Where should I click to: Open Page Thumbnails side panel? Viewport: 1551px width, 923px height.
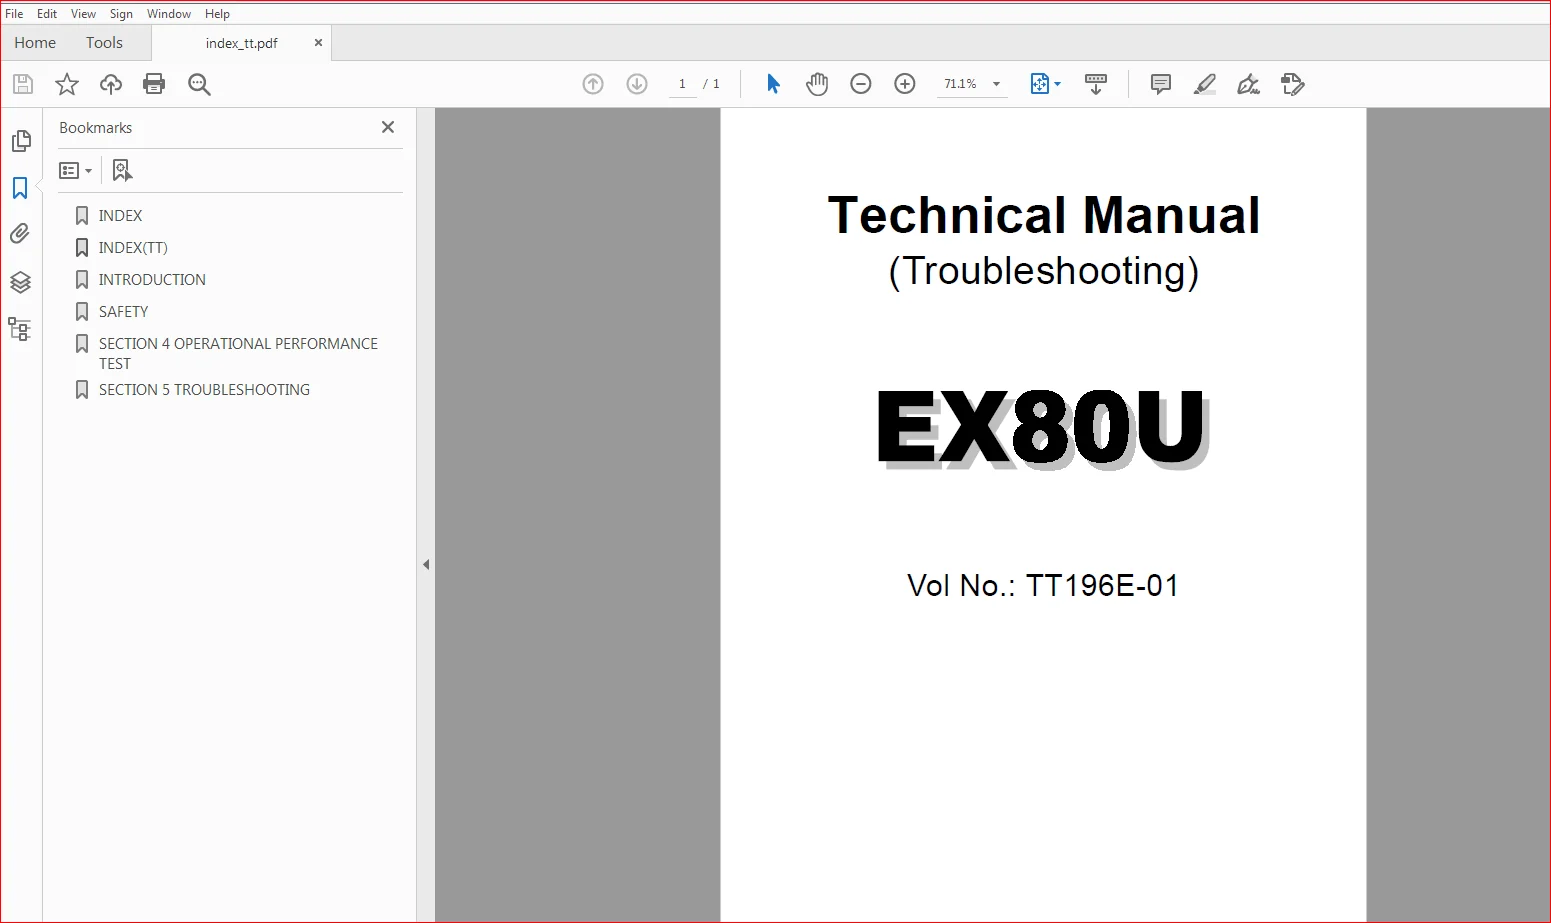(21, 141)
